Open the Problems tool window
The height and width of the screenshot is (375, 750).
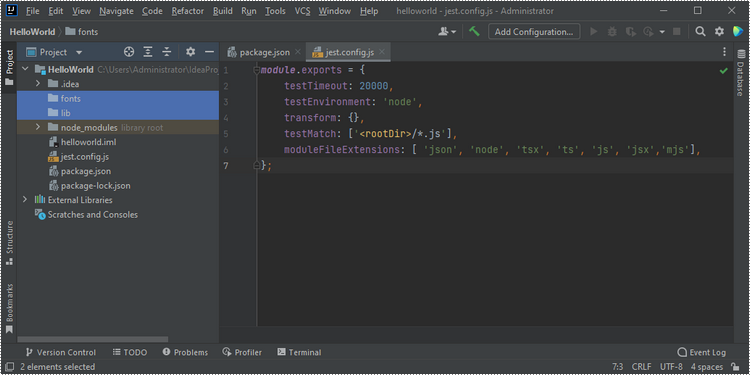point(185,353)
